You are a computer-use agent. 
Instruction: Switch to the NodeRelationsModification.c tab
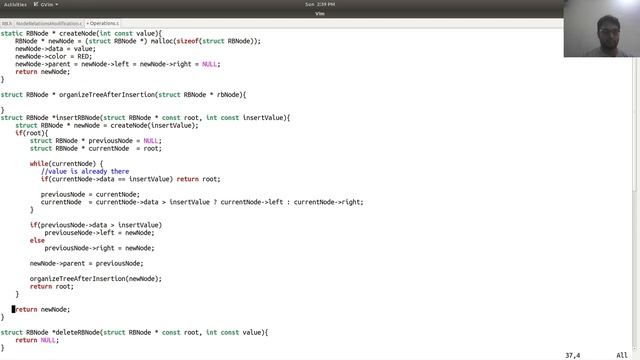click(49, 23)
